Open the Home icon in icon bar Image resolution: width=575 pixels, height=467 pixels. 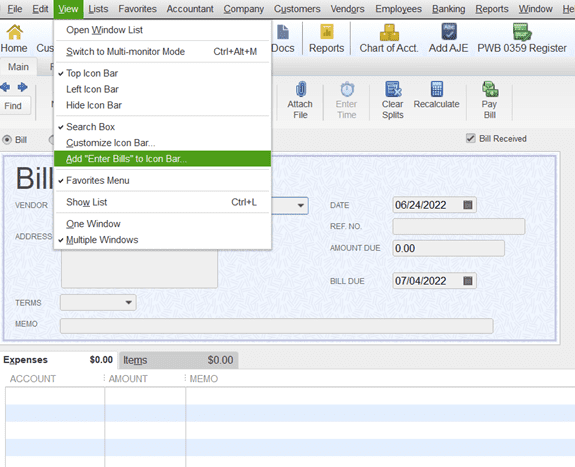[x=14, y=39]
